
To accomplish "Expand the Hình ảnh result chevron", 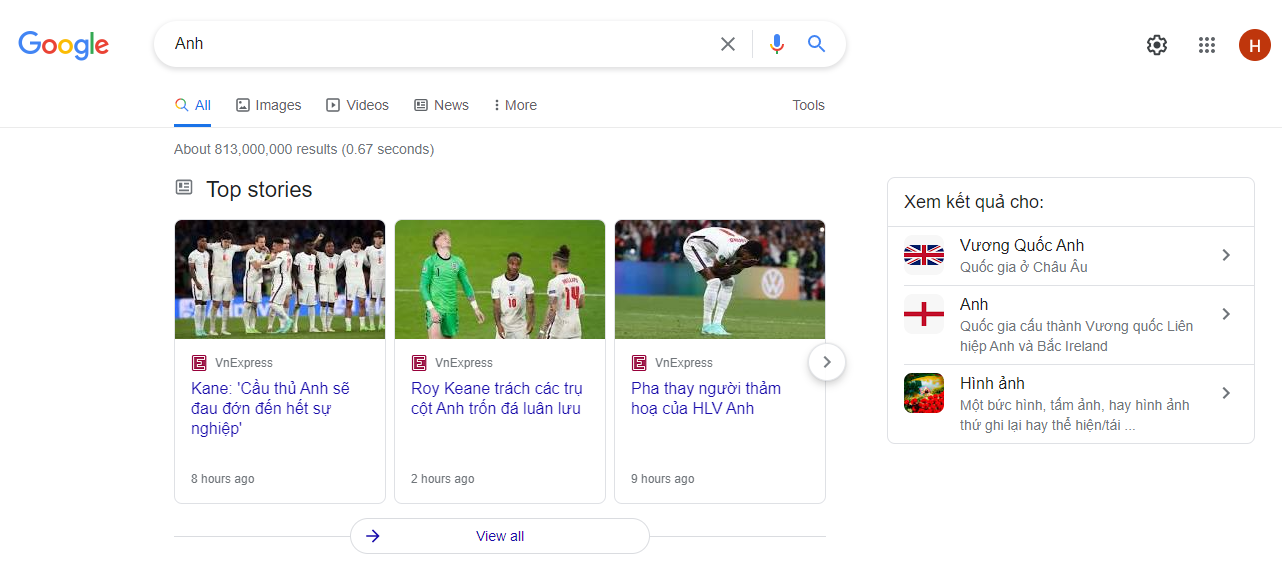I will [x=1226, y=393].
